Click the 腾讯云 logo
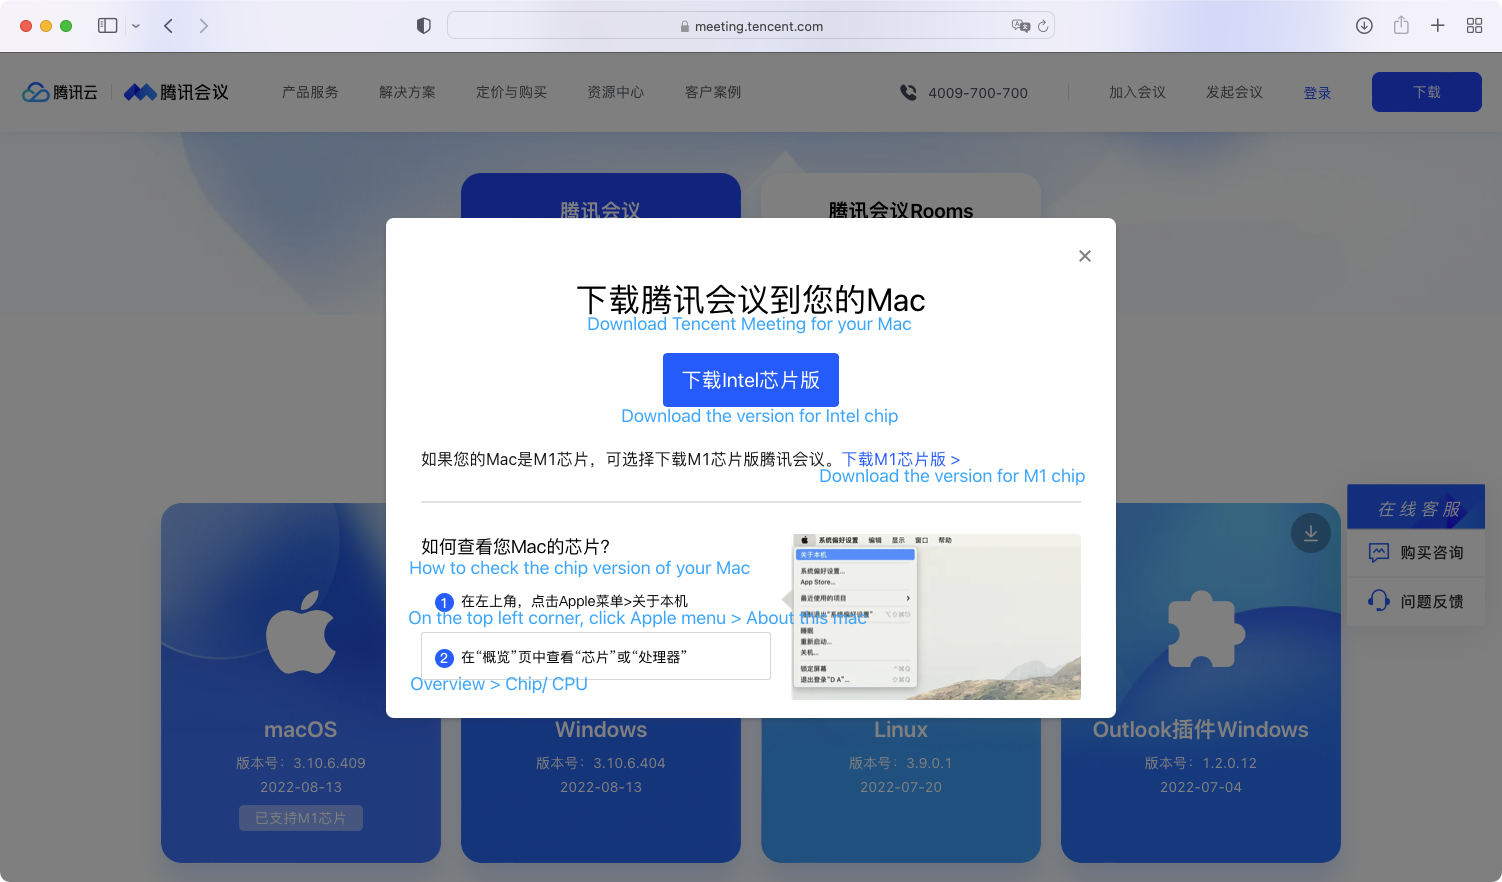The height and width of the screenshot is (882, 1502). pyautogui.click(x=60, y=92)
